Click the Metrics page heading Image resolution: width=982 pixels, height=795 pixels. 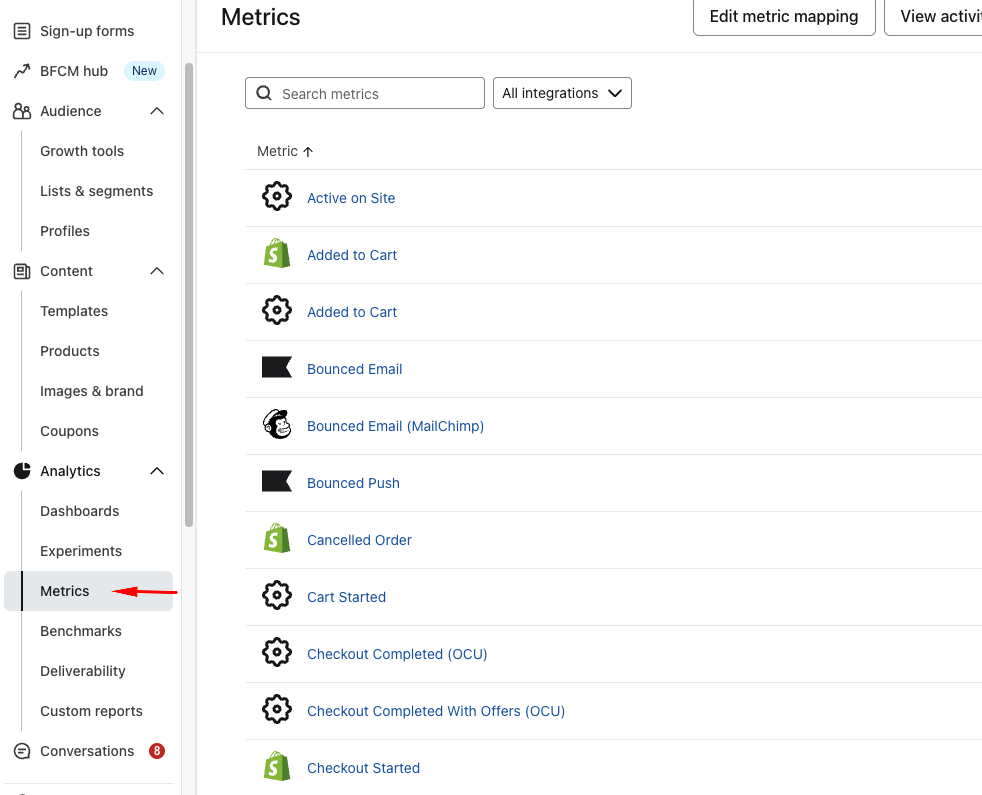pos(261,17)
